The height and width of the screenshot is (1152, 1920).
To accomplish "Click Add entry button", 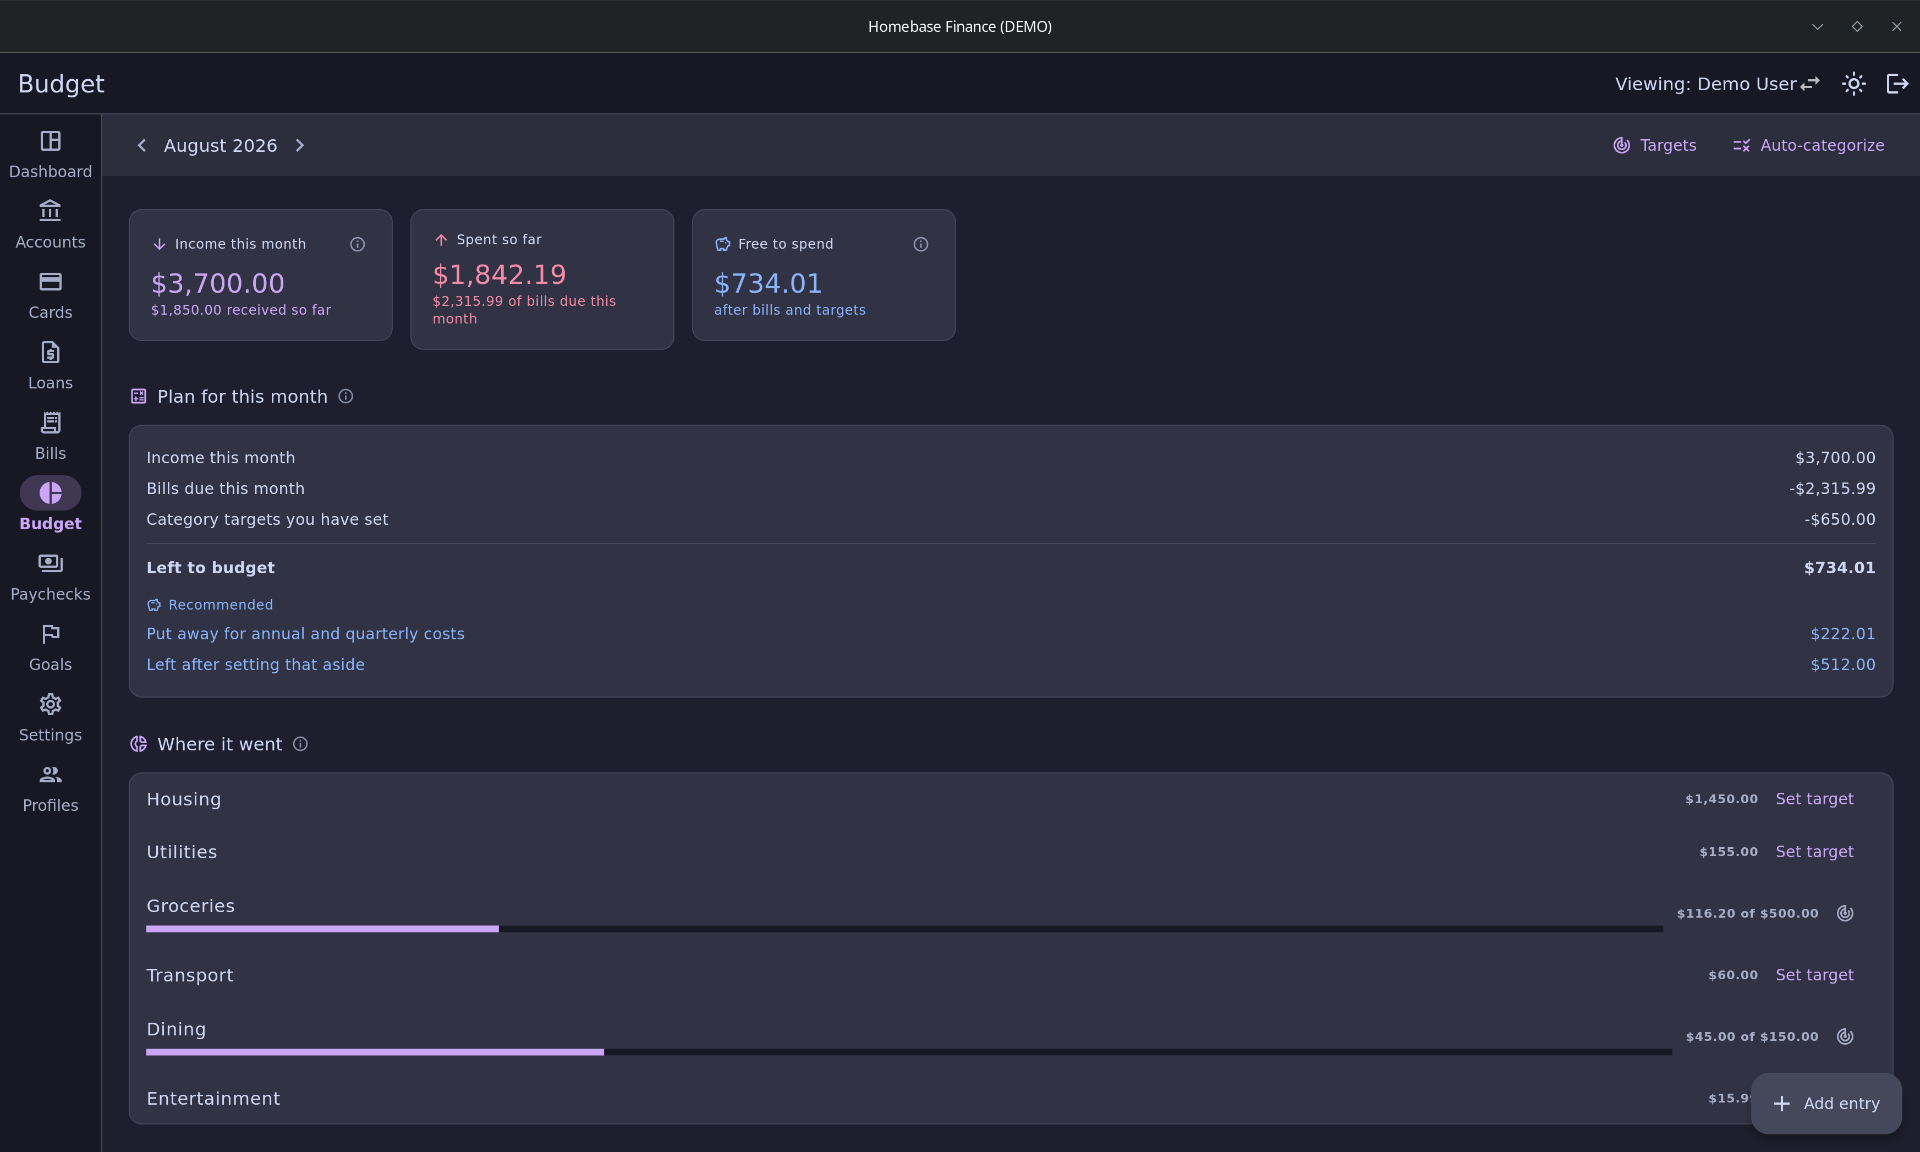I will (x=1826, y=1104).
